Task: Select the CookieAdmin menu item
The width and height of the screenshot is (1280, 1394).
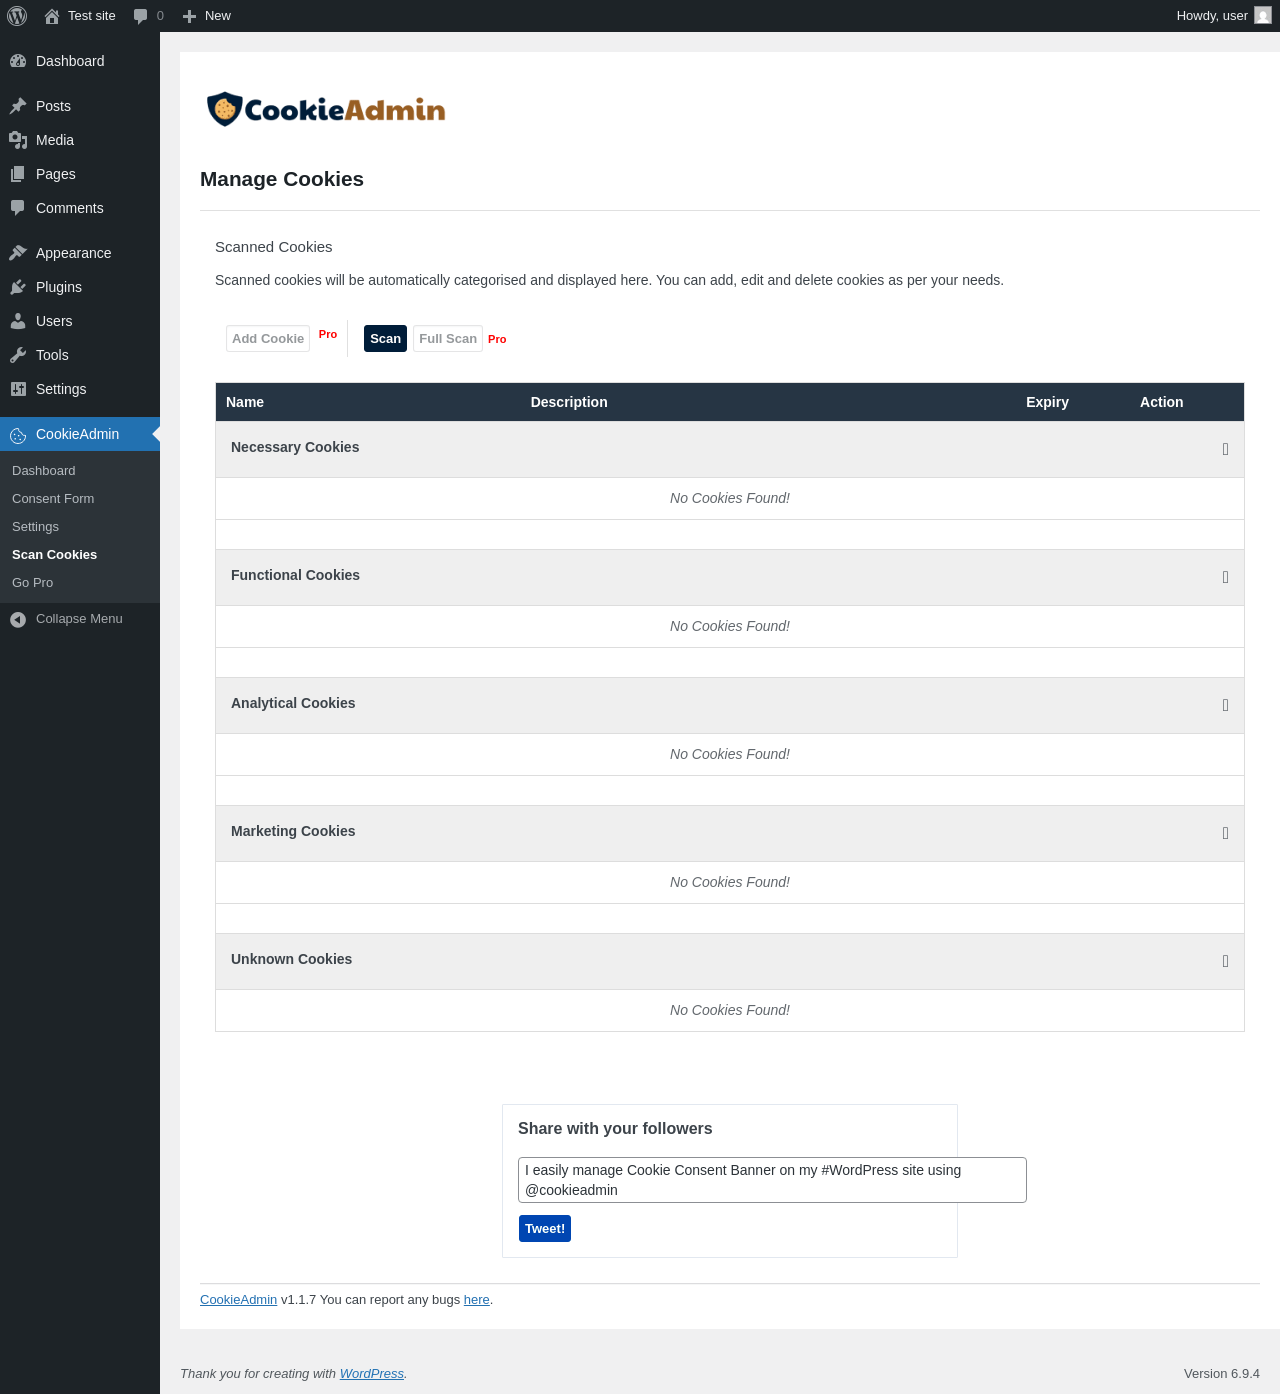Action: point(80,434)
